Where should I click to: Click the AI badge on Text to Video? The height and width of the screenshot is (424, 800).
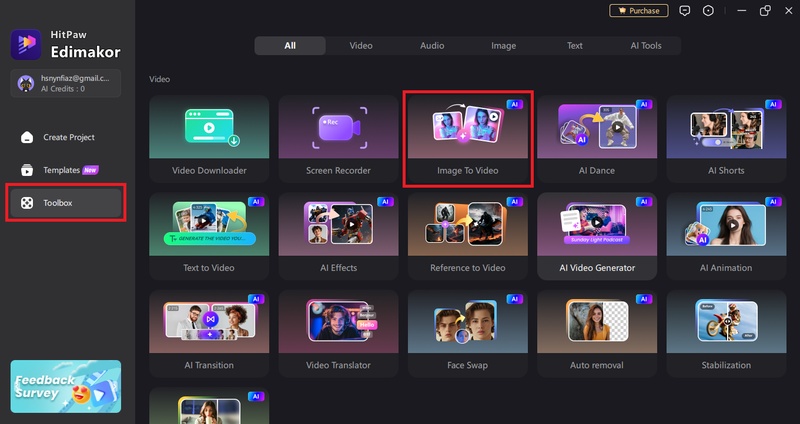[x=256, y=202]
